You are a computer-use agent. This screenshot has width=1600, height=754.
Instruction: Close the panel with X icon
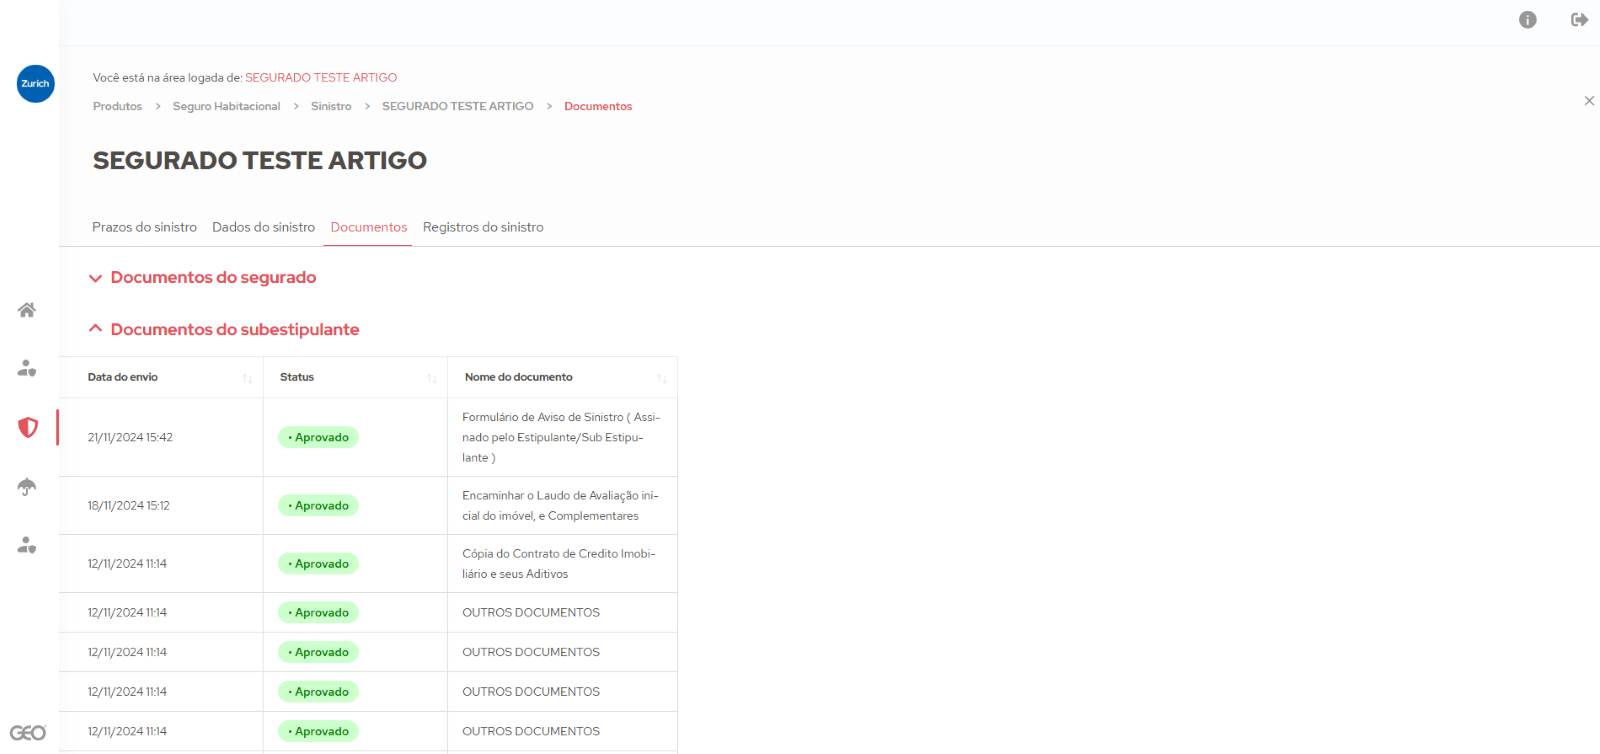pyautogui.click(x=1589, y=101)
